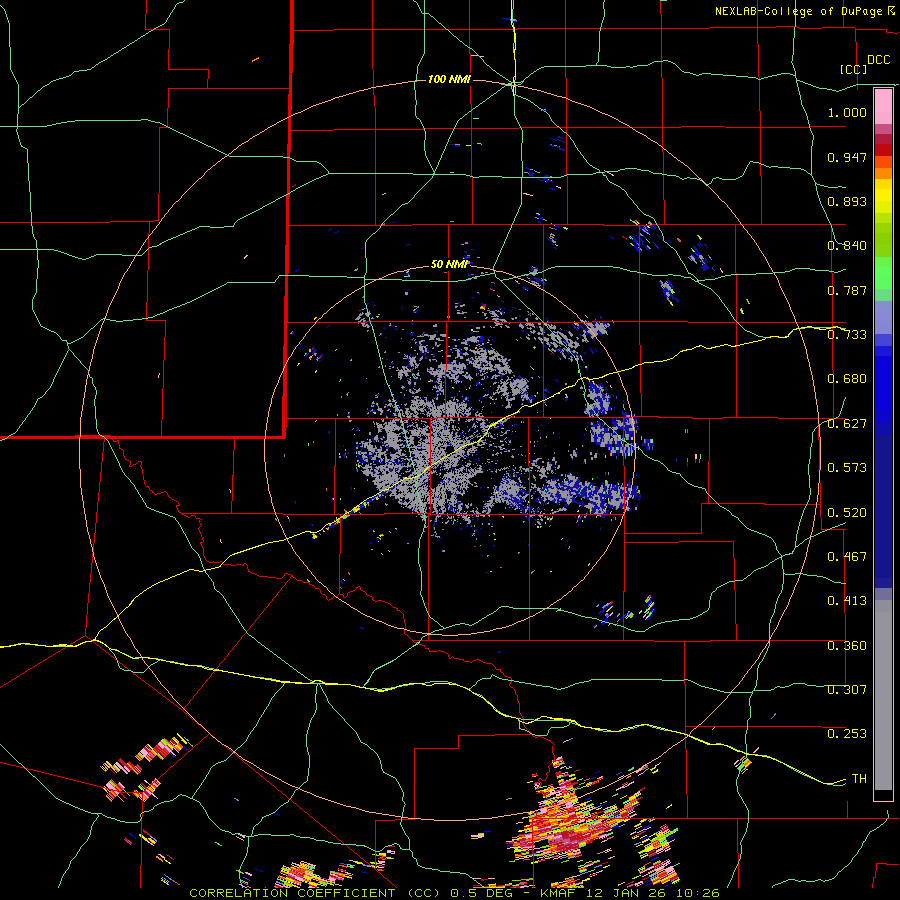
Task: Click the 0.520 scale value
Action: tap(847, 513)
